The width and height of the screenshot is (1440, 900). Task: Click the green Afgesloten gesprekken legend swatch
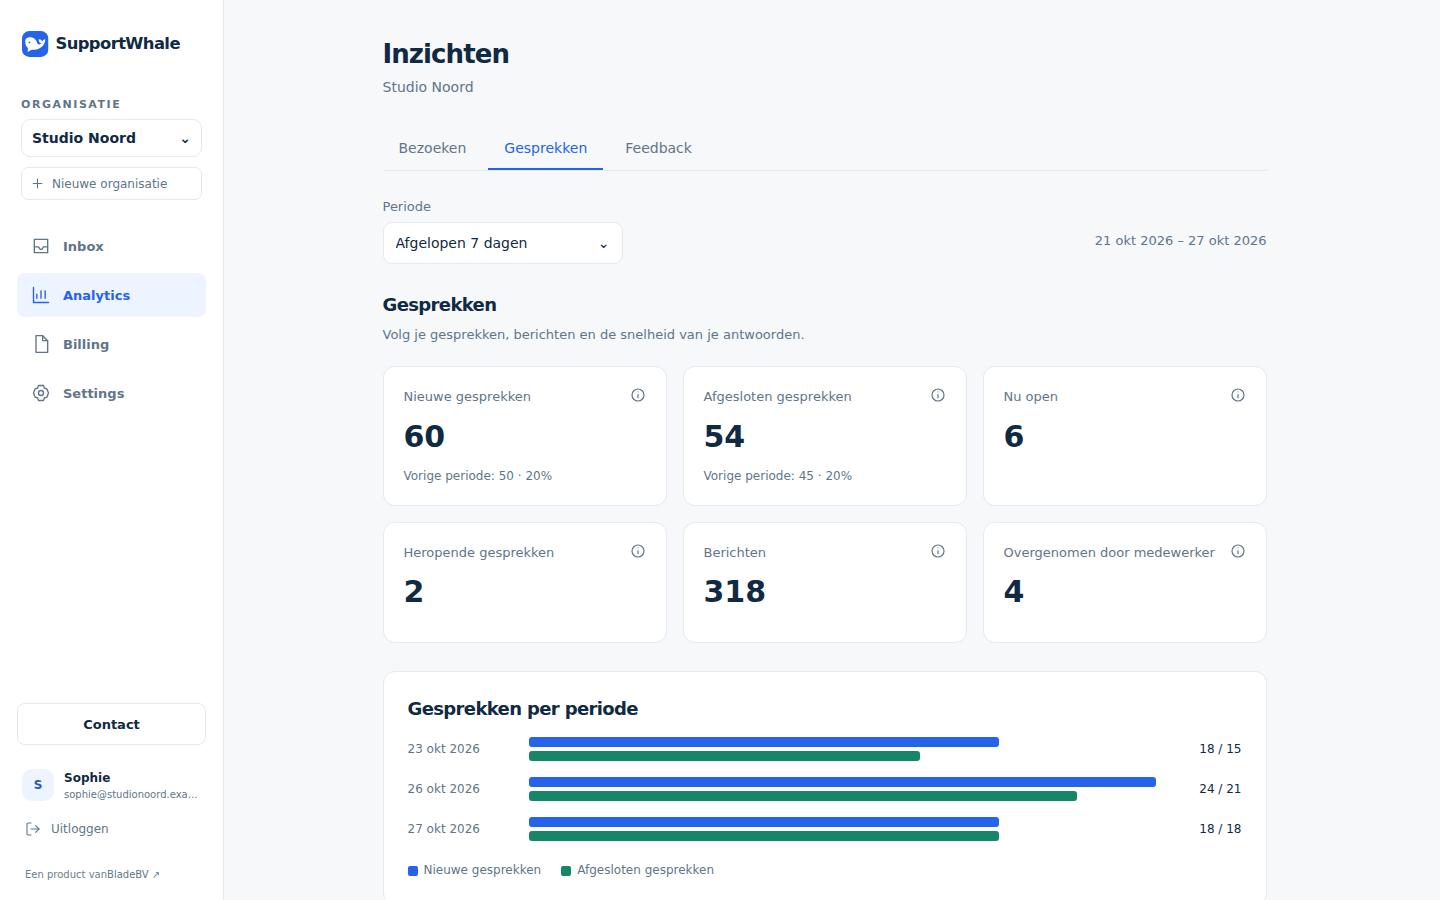[566, 871]
